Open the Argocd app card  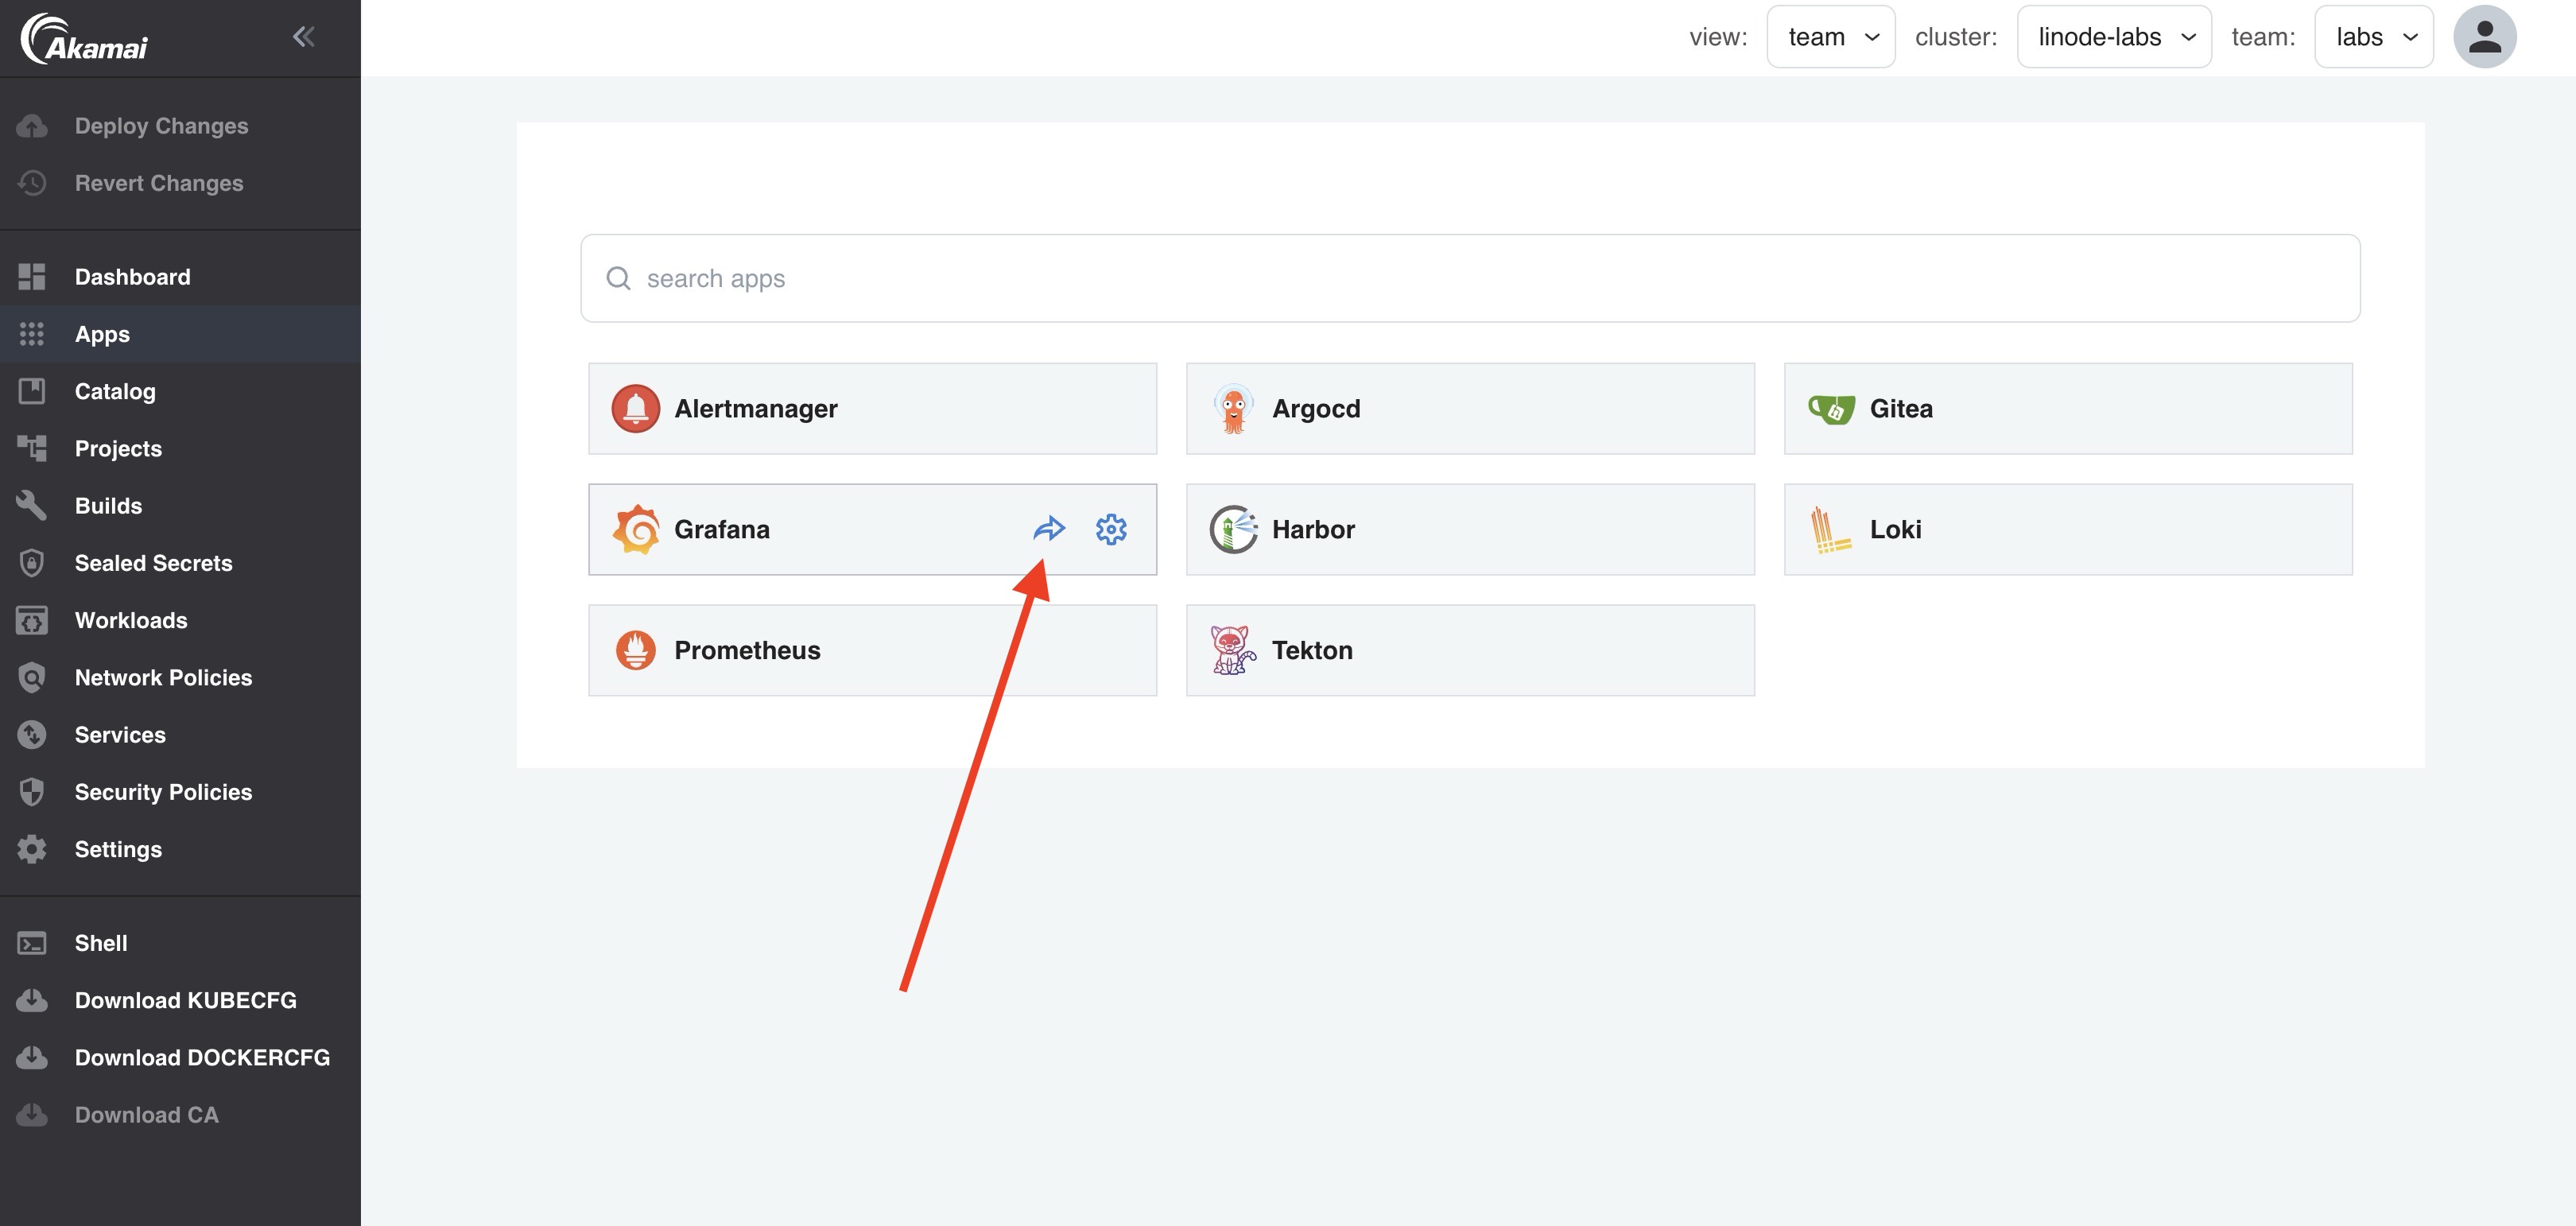1470,408
